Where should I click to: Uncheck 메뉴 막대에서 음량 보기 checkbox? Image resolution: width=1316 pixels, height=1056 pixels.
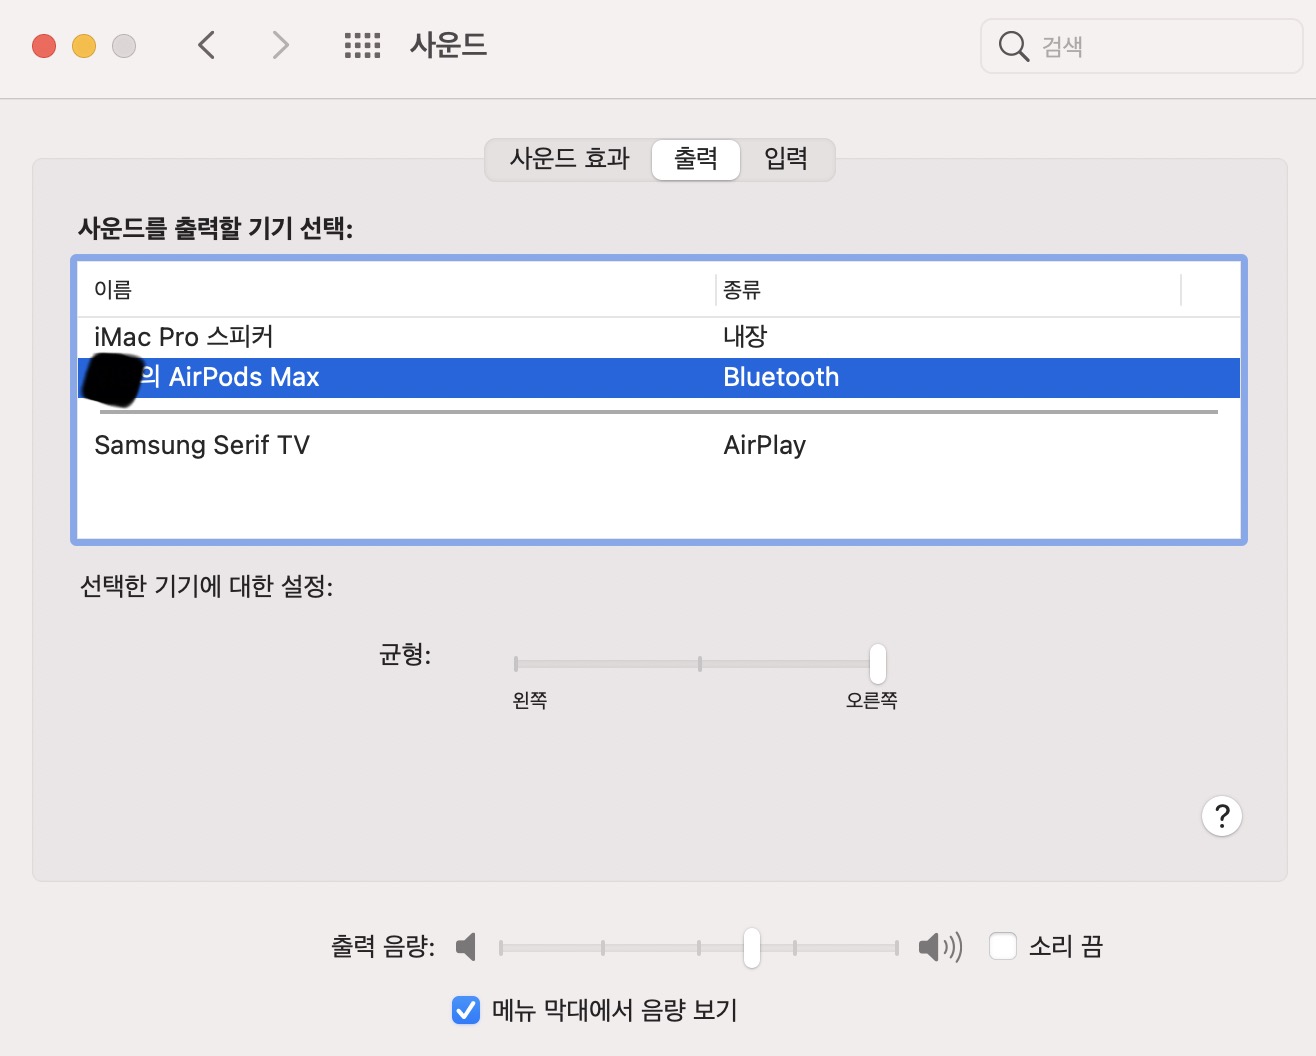[x=466, y=1010]
